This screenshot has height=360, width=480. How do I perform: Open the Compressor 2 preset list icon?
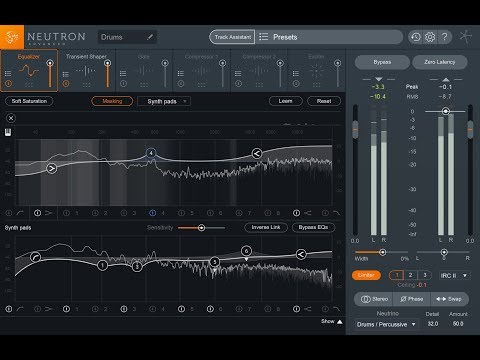238,74
